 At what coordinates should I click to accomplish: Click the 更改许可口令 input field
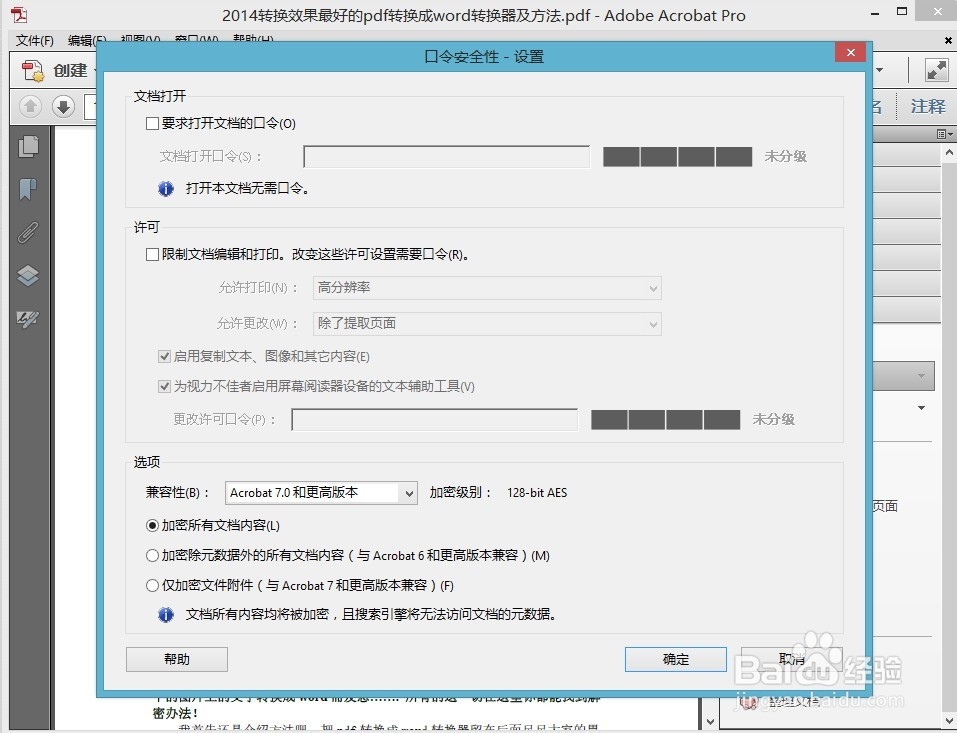pyautogui.click(x=435, y=420)
